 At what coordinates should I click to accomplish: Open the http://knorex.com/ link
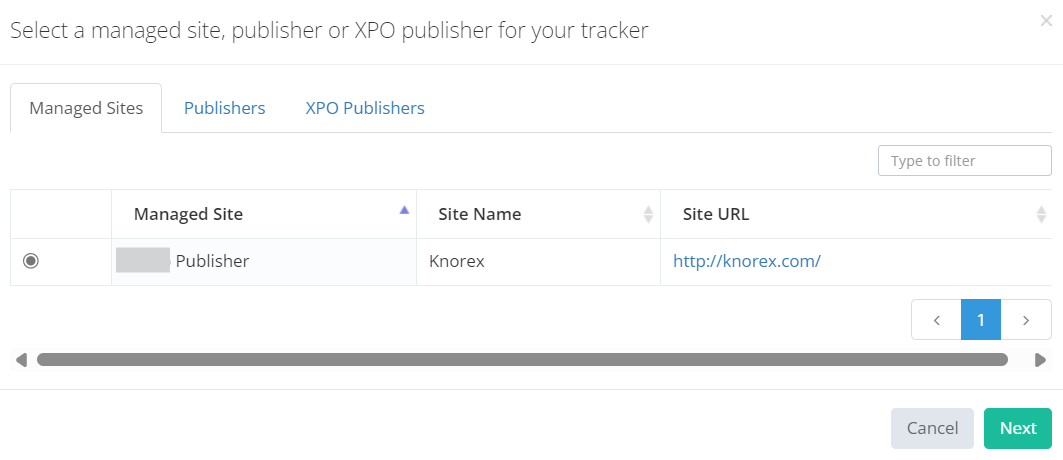point(746,261)
